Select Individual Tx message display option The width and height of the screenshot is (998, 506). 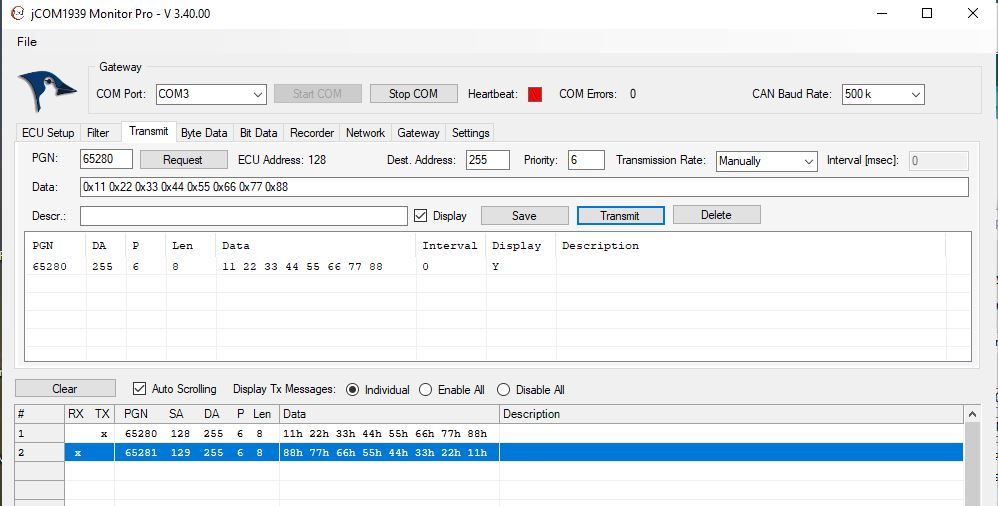(x=352, y=390)
